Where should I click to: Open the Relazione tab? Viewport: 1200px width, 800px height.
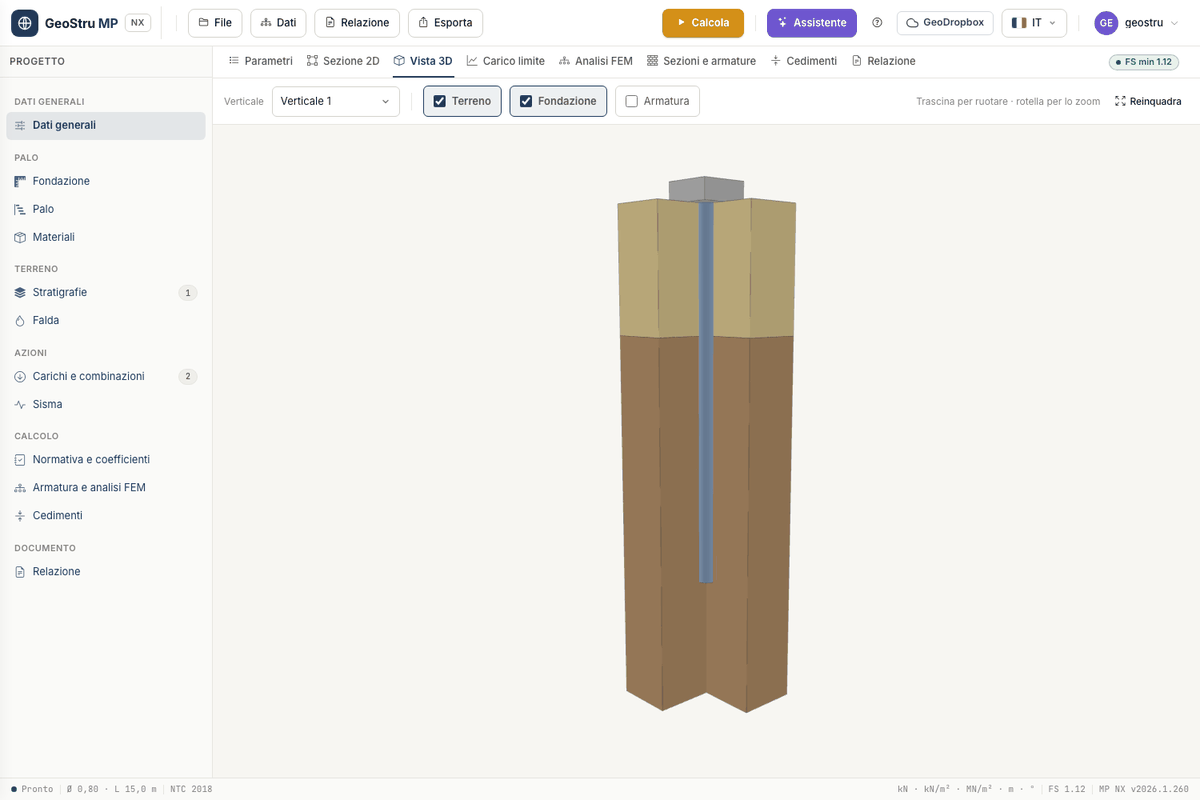(x=883, y=61)
